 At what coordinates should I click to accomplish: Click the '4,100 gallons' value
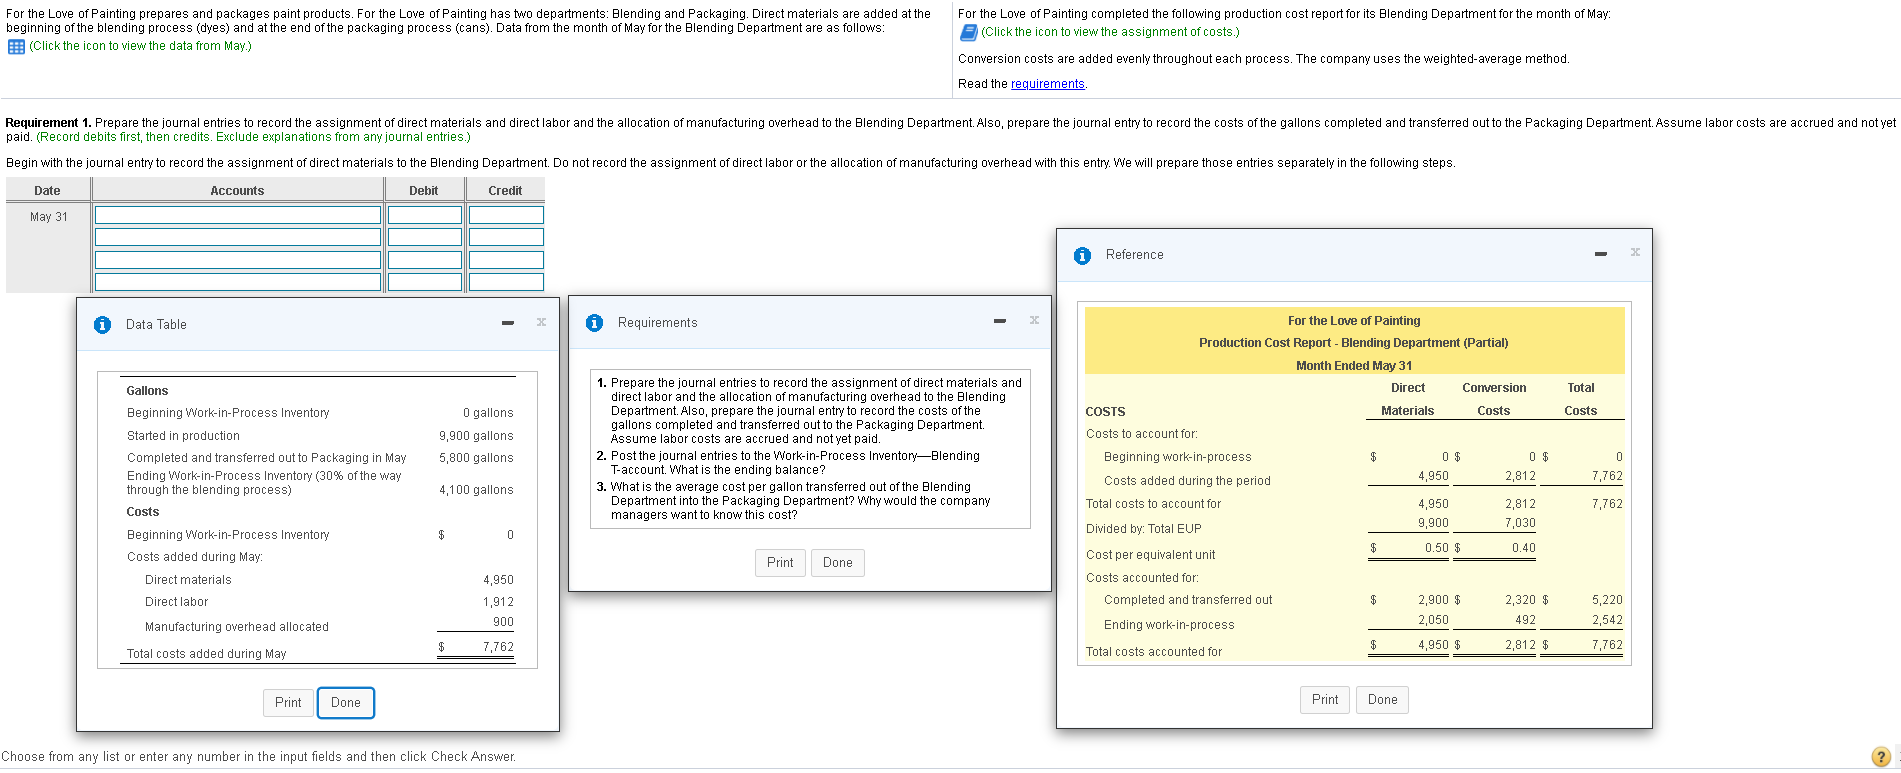476,490
